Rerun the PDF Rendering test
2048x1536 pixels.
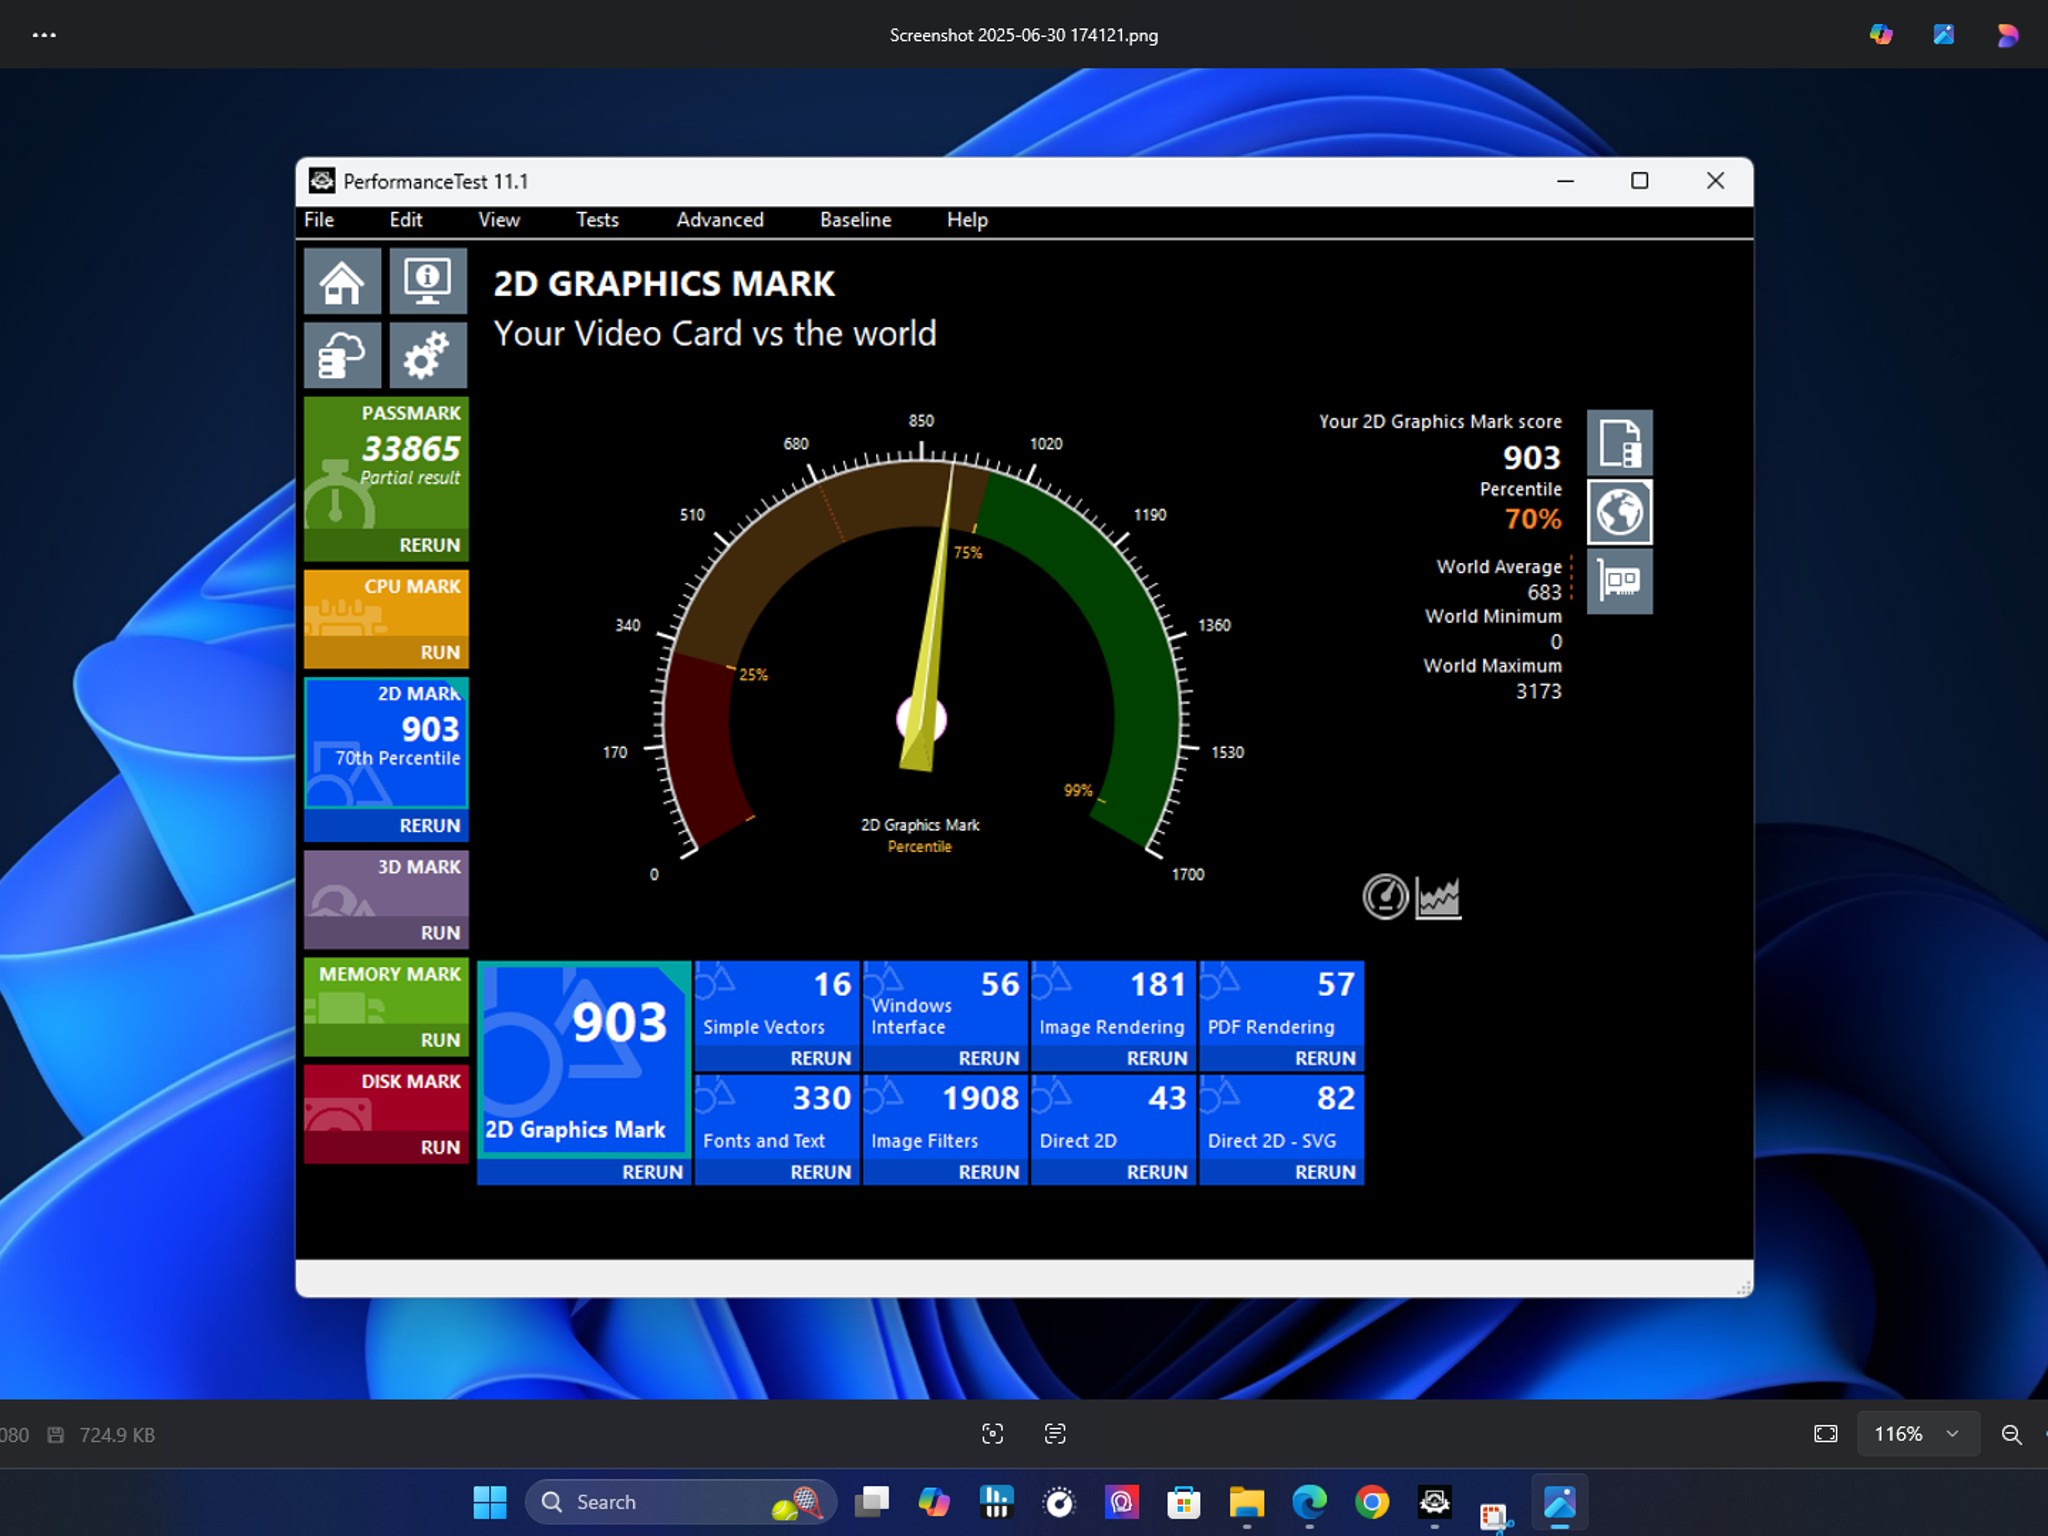(1325, 1058)
